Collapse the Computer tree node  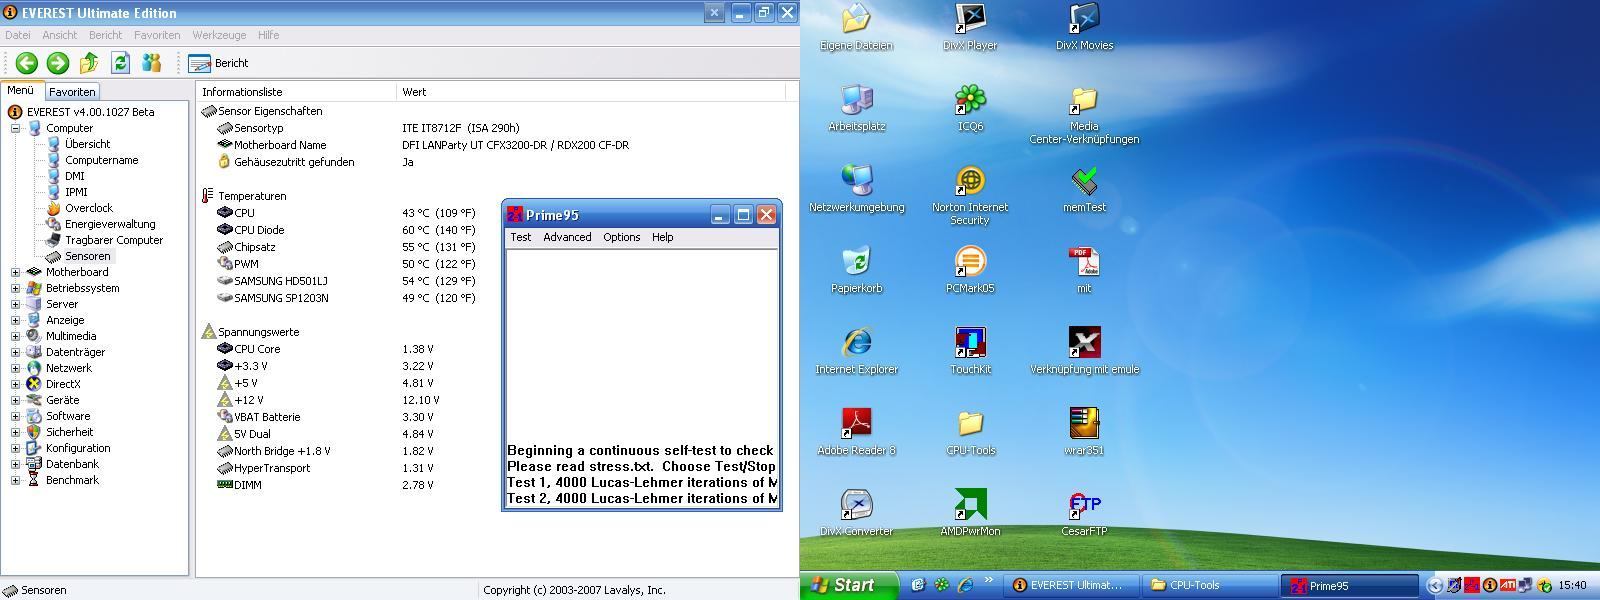(x=15, y=128)
